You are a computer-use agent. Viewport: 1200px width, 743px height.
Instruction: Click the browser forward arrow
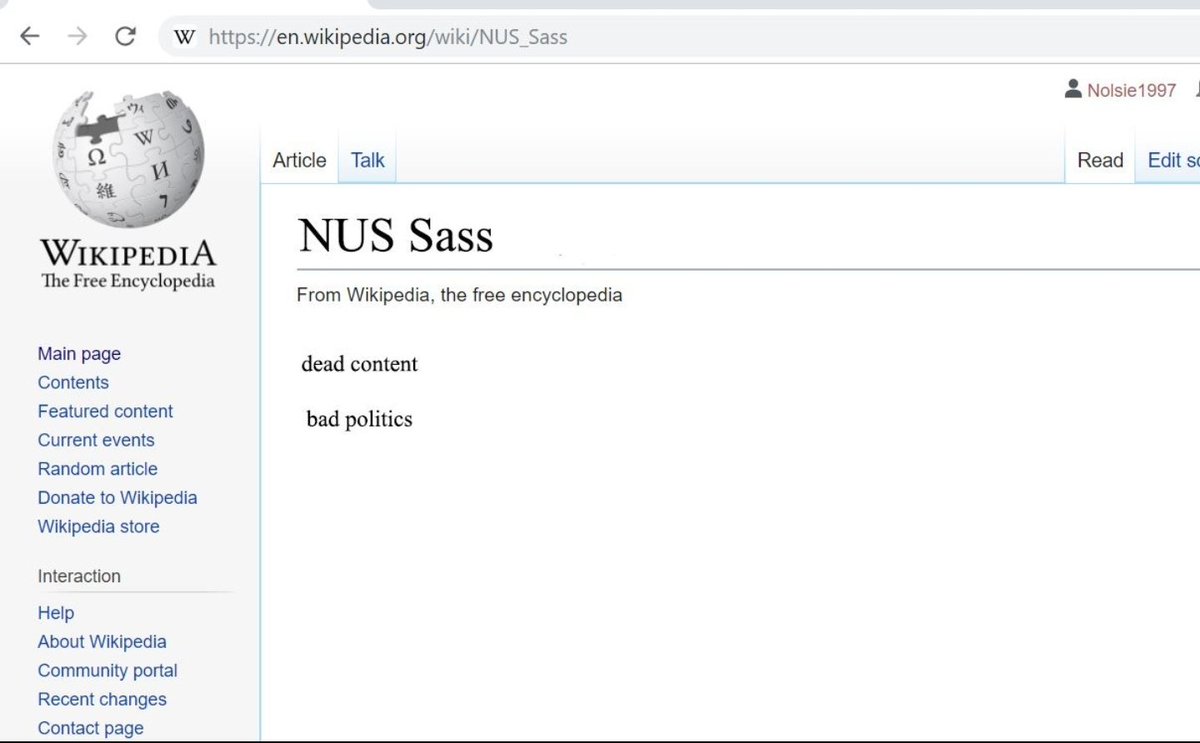tap(77, 36)
